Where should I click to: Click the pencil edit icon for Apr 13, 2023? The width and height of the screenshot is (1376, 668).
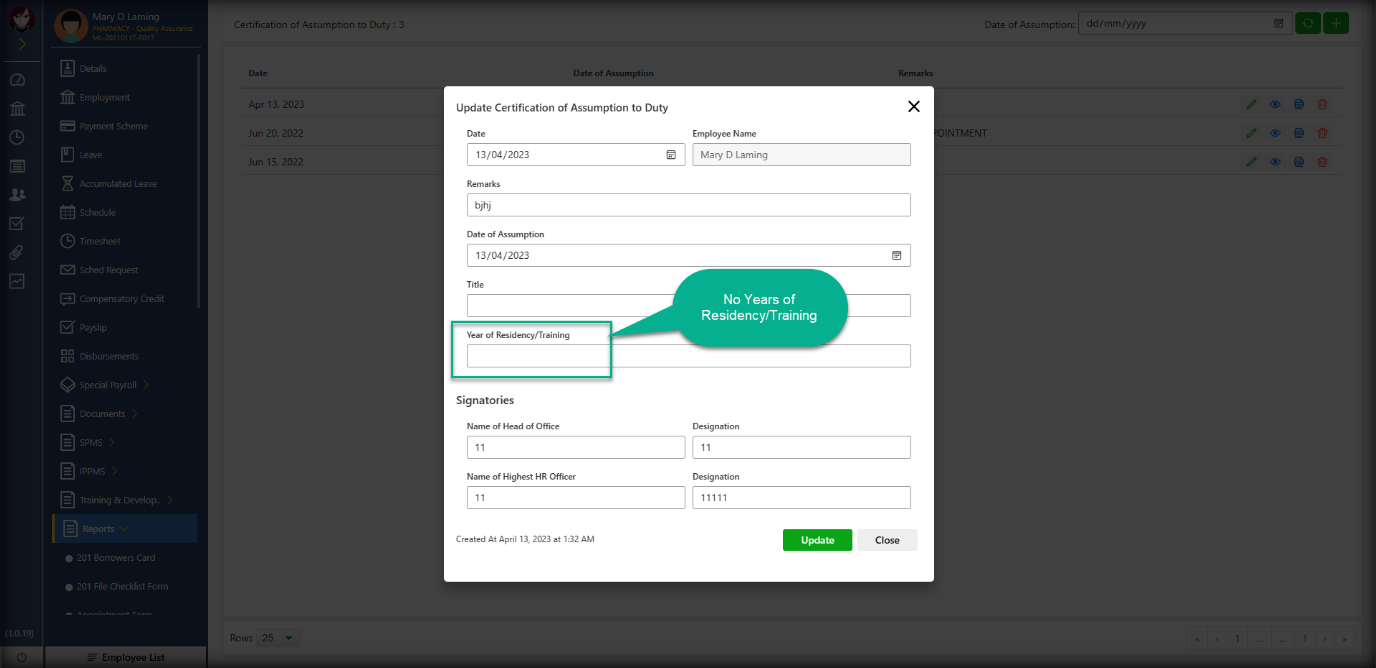[1251, 104]
